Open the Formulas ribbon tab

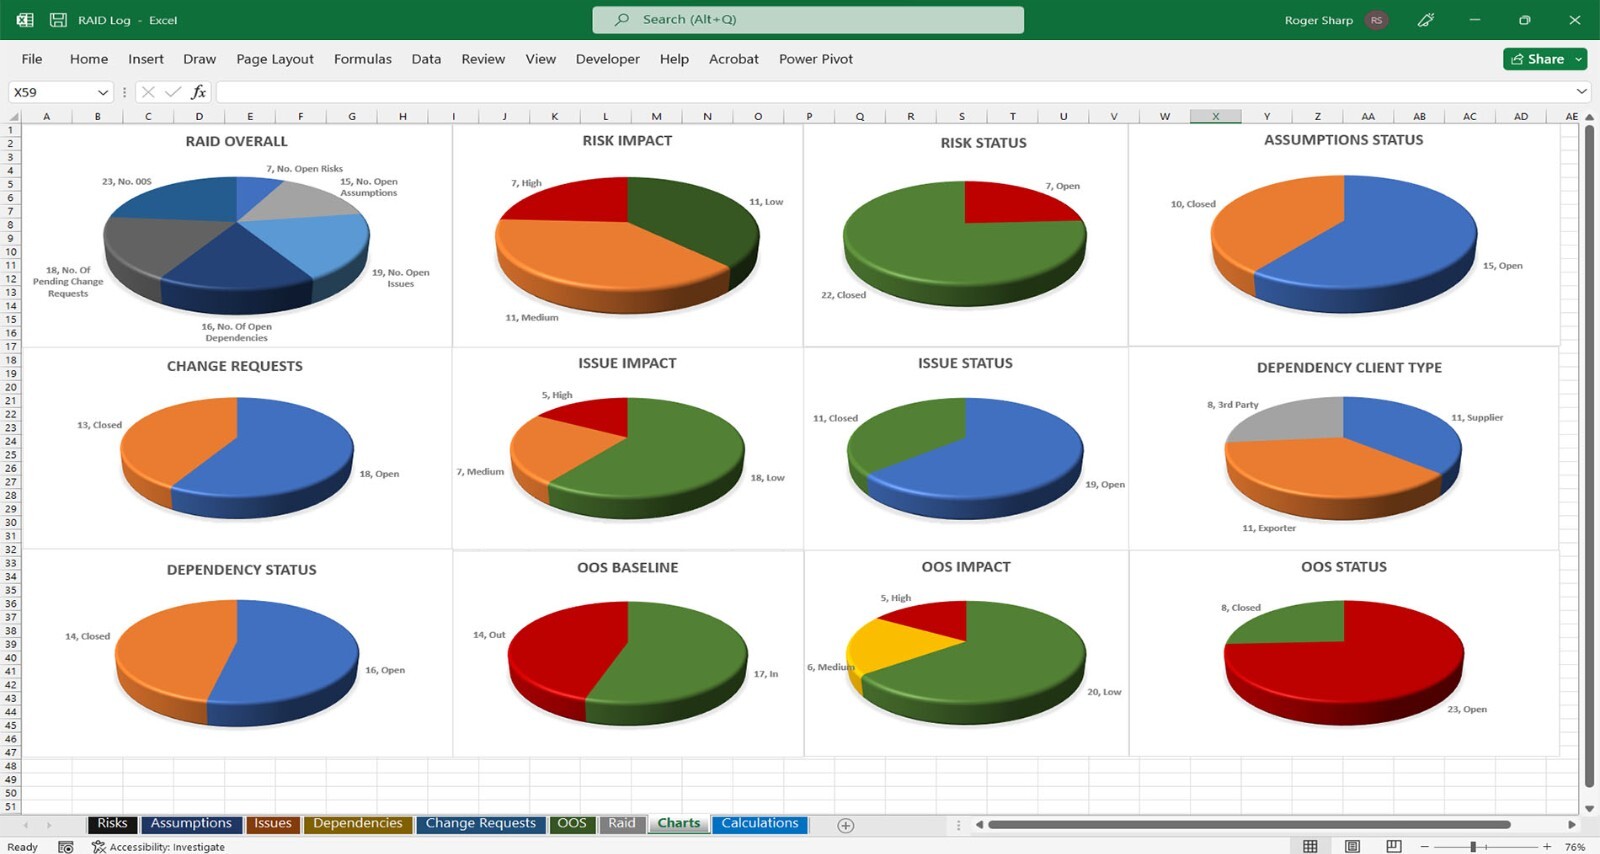pyautogui.click(x=363, y=59)
